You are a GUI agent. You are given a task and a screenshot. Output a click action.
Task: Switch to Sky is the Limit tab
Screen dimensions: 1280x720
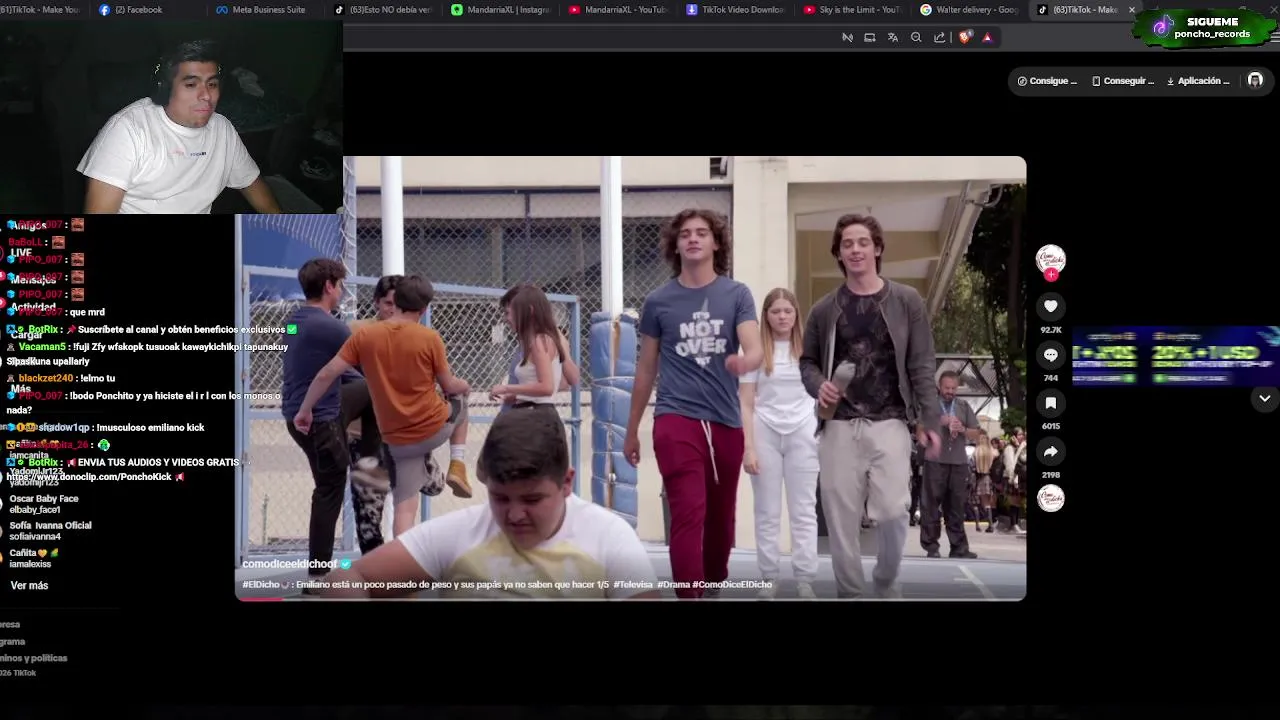click(x=852, y=10)
